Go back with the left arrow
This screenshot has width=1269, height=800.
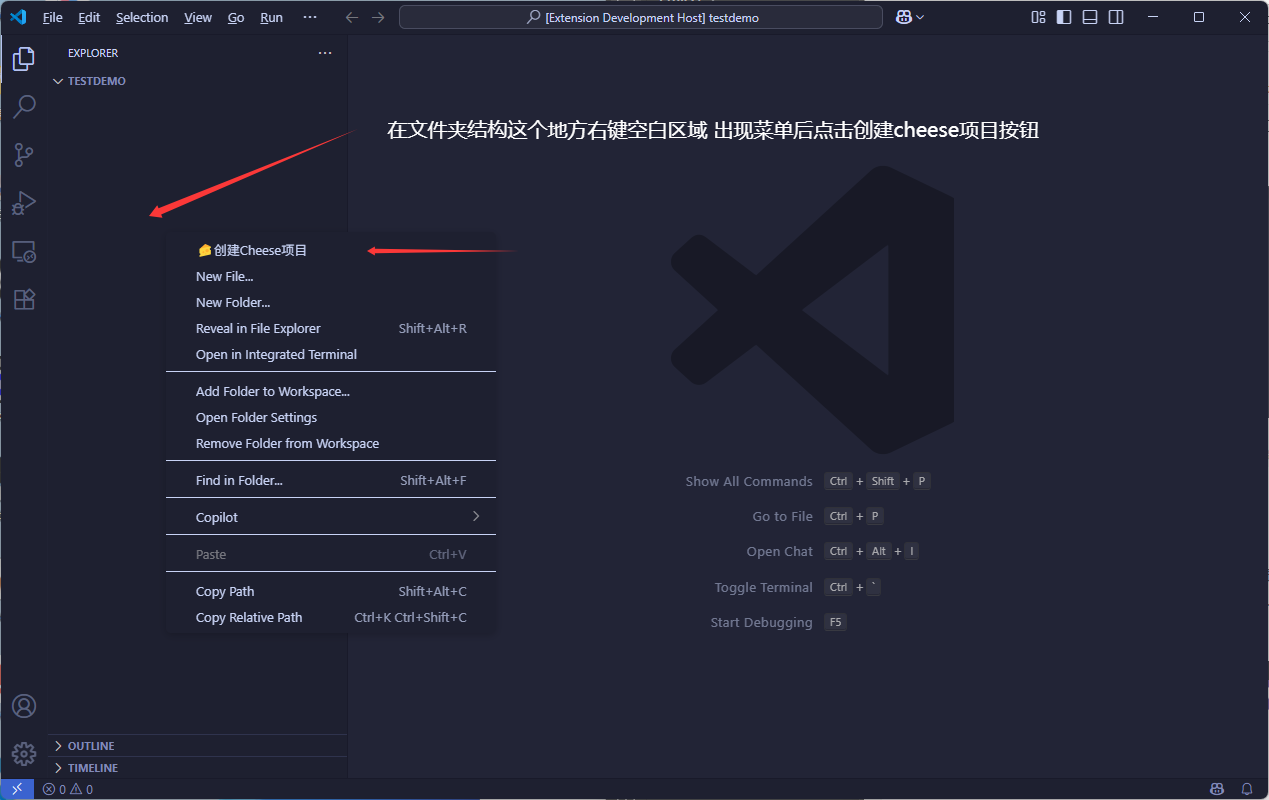coord(351,17)
